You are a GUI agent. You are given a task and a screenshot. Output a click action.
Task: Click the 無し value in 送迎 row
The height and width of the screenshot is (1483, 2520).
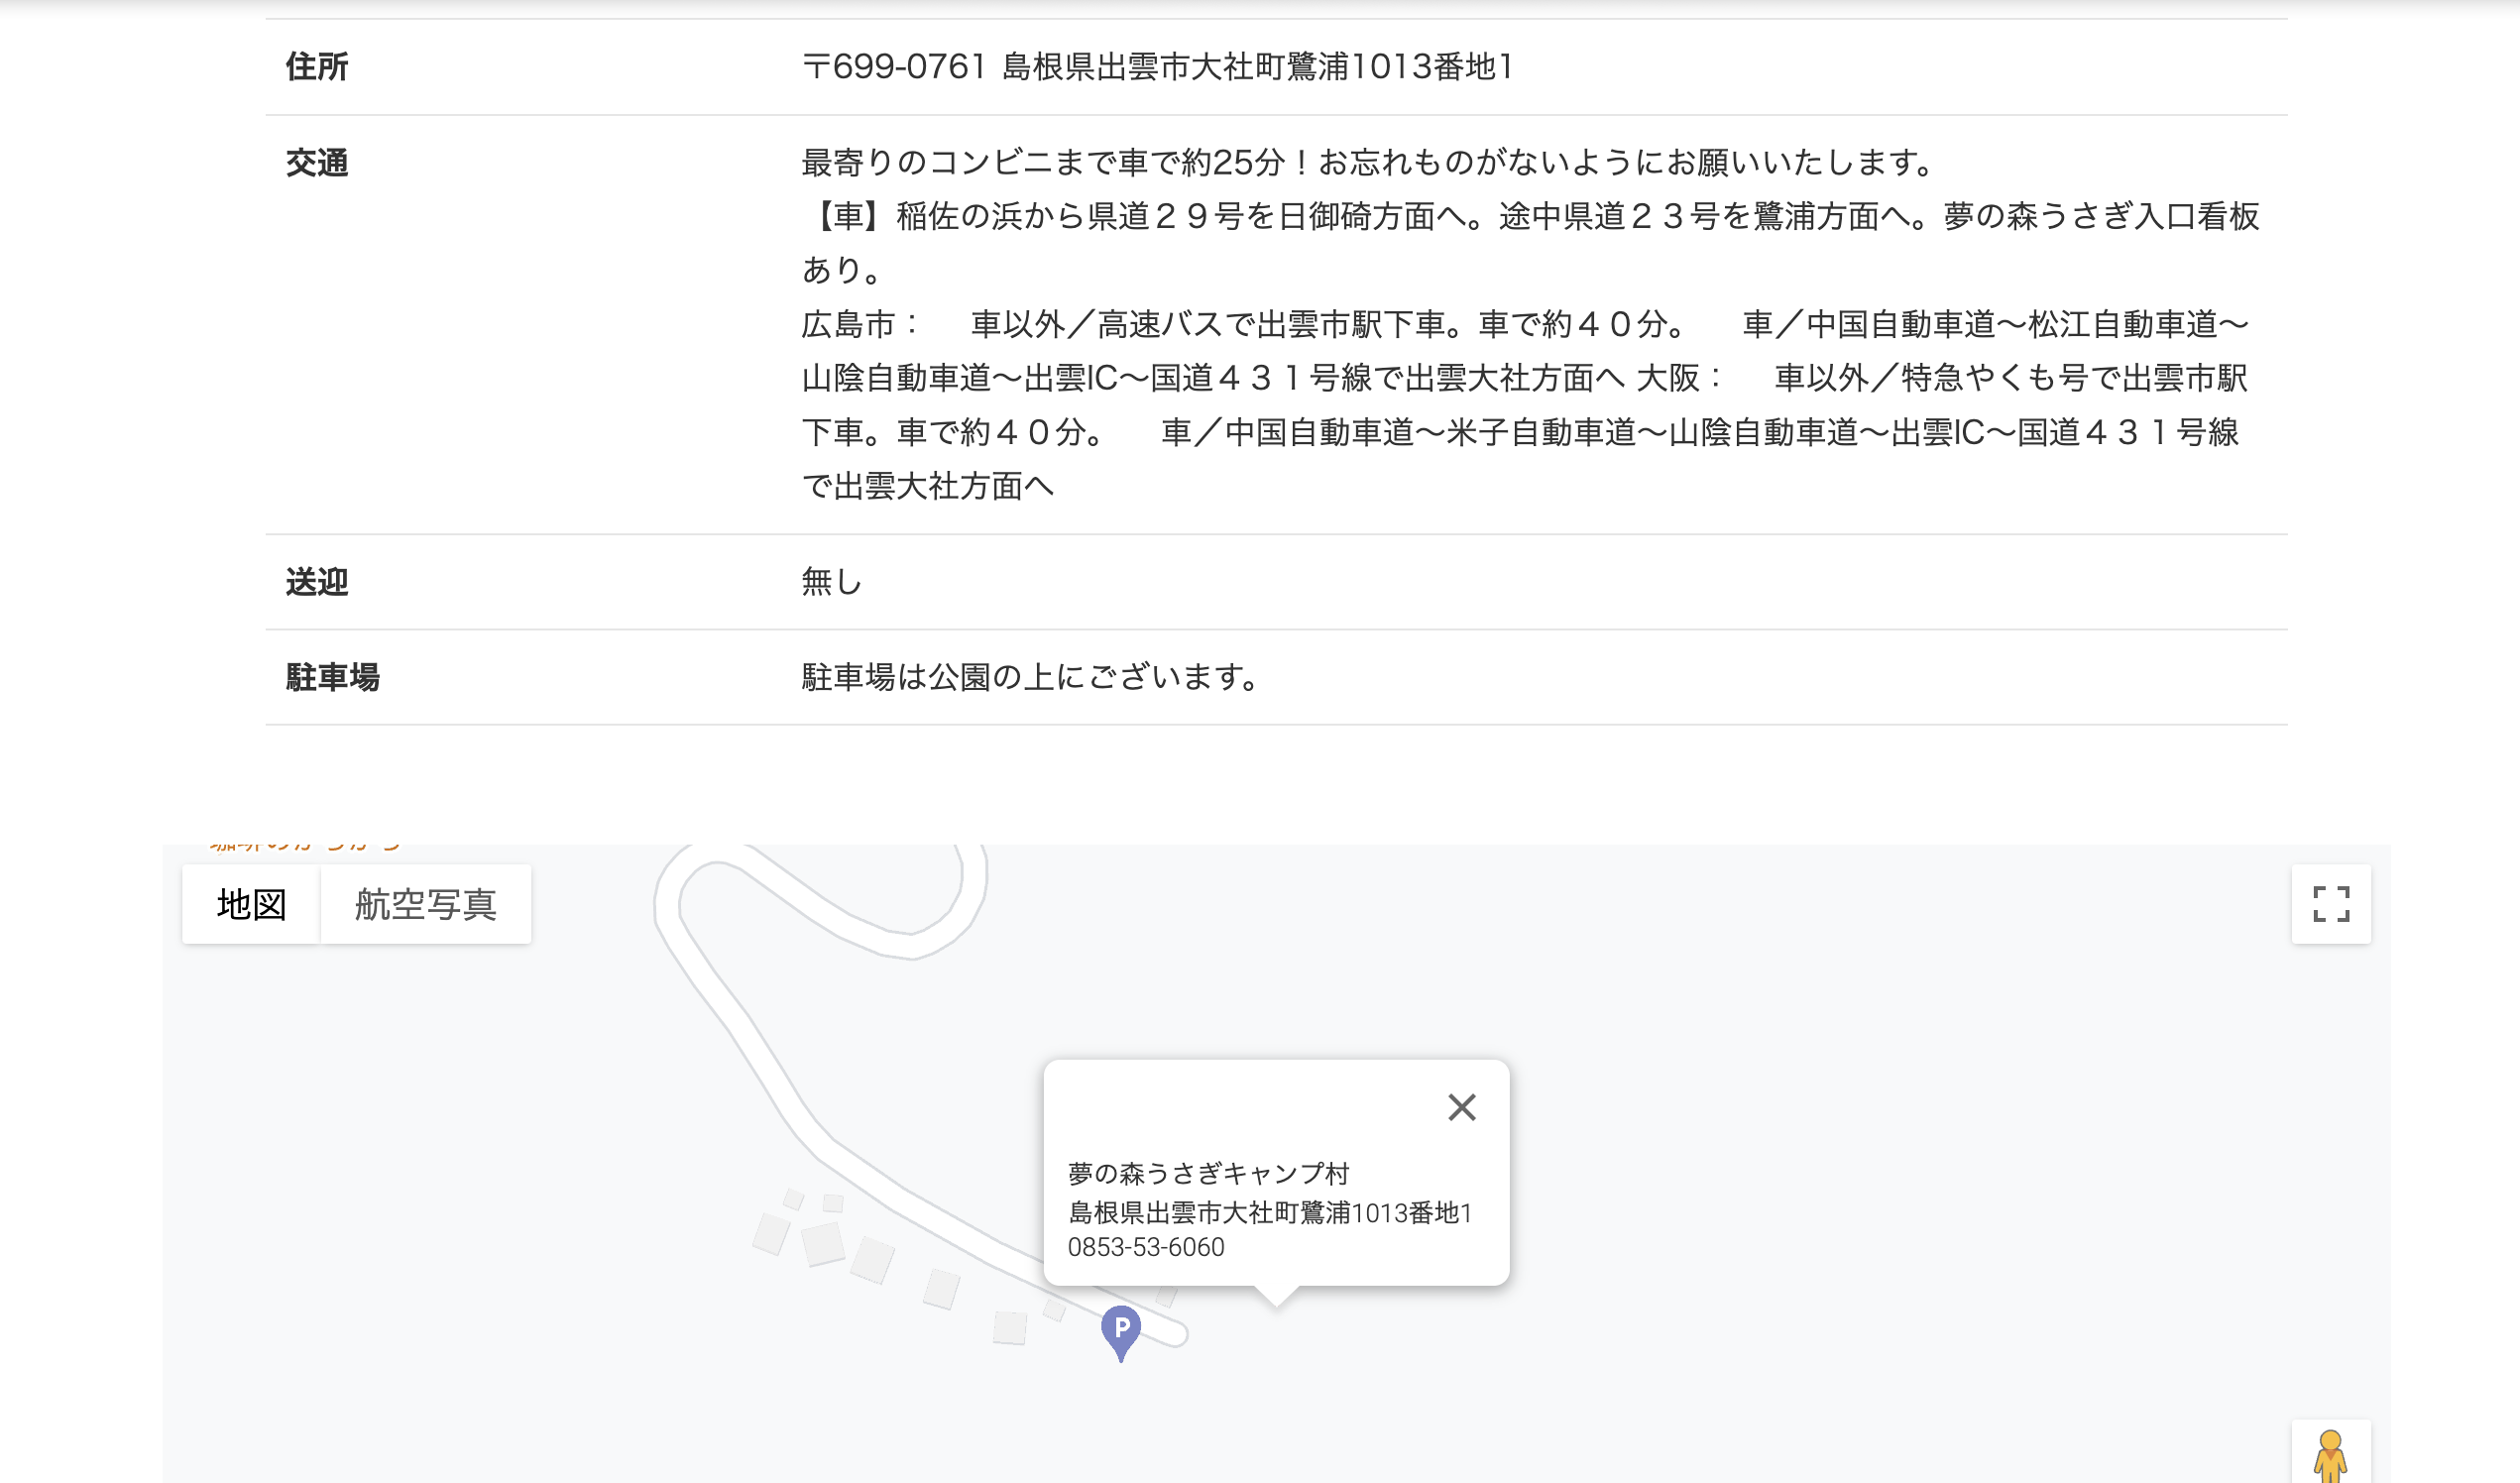pyautogui.click(x=831, y=581)
